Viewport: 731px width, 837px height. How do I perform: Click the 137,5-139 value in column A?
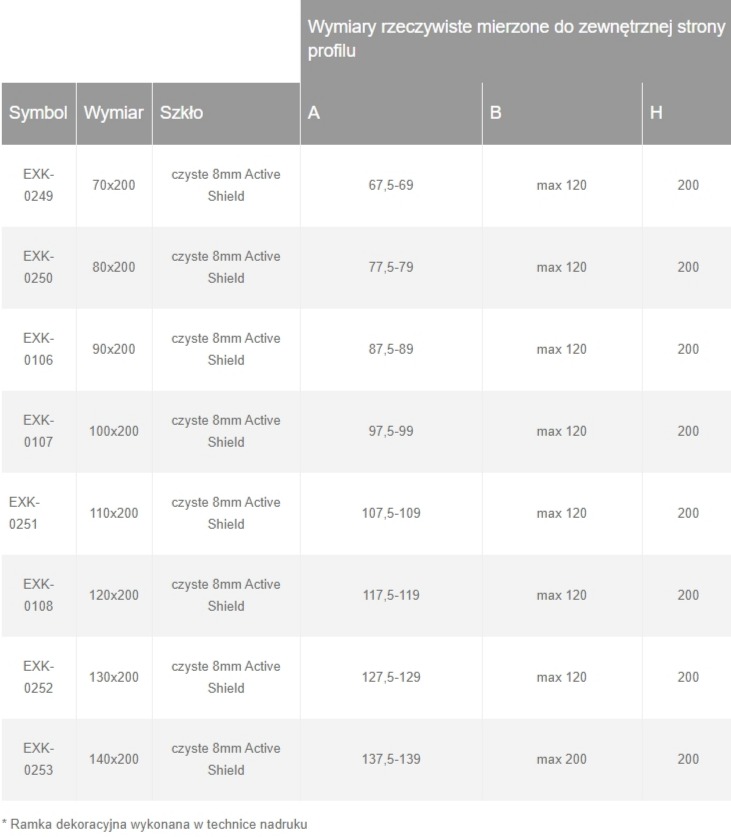(x=391, y=759)
